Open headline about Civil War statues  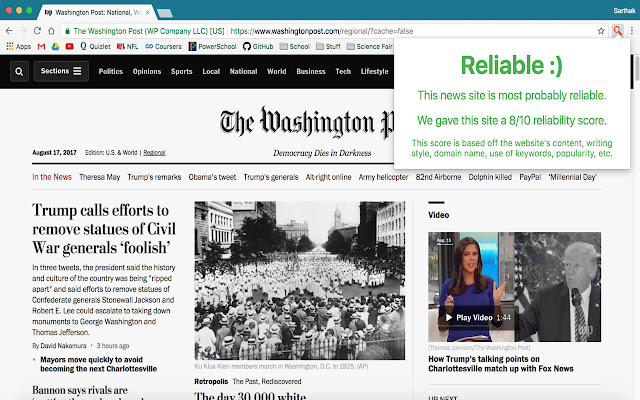pos(104,229)
